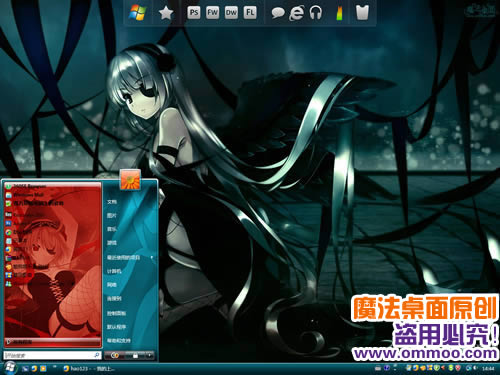Open 默认程序 (Default Programs) in the Start menu
Screen dimensions: 500x375
[x=116, y=327]
